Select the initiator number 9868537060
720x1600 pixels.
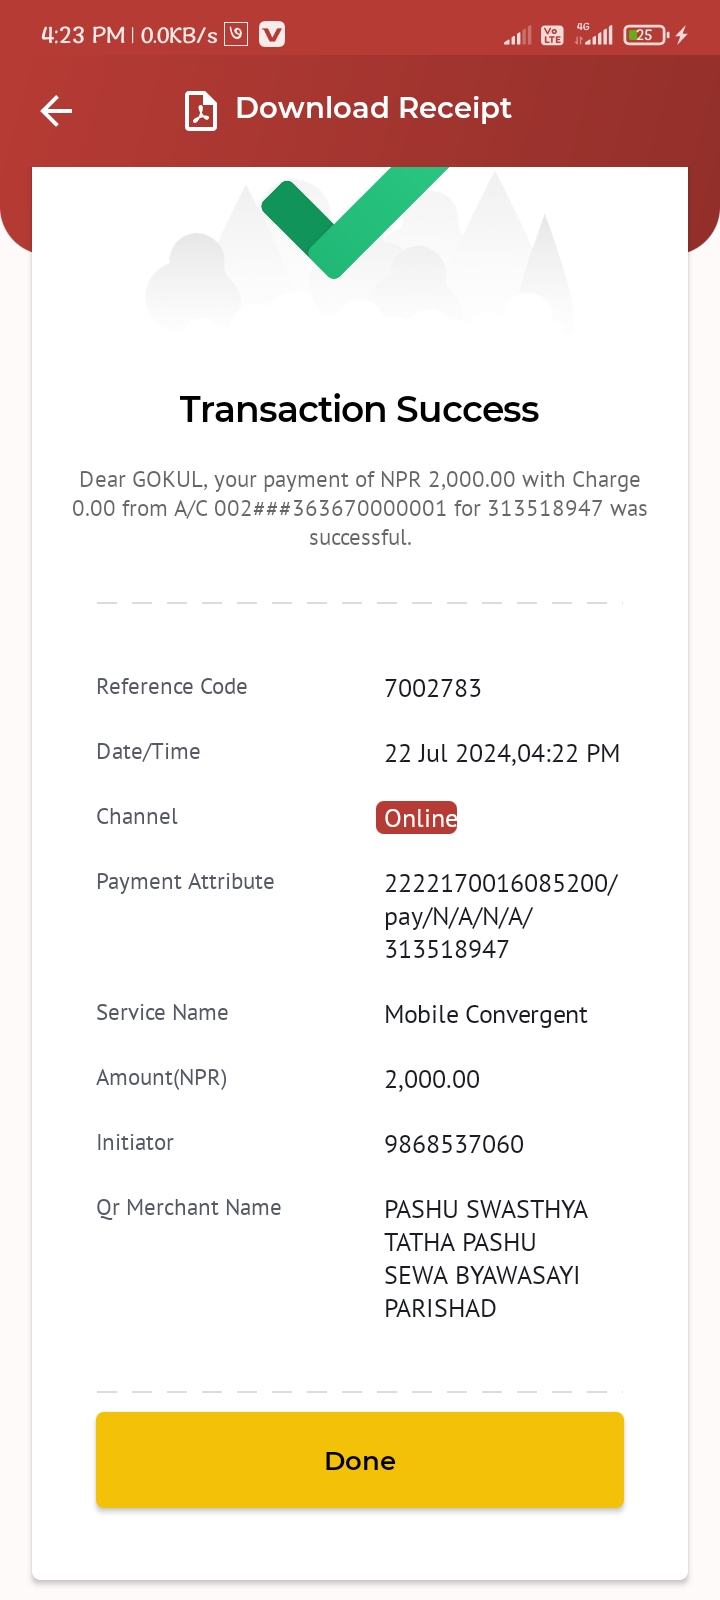tap(454, 1144)
